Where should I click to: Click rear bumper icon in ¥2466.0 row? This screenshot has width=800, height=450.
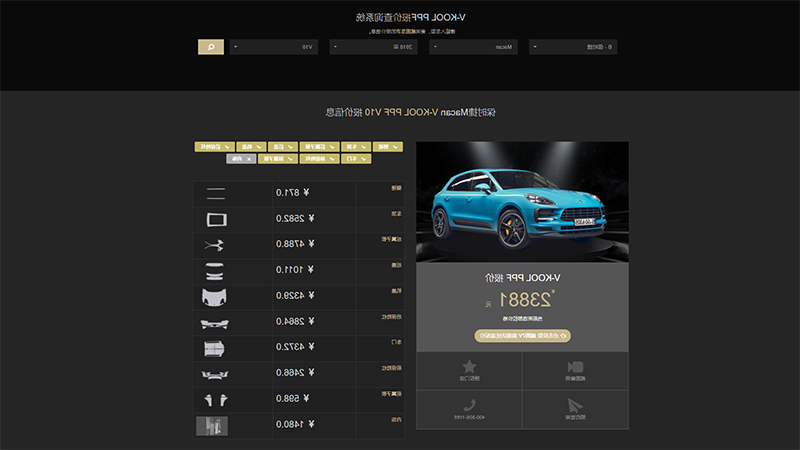click(x=215, y=374)
